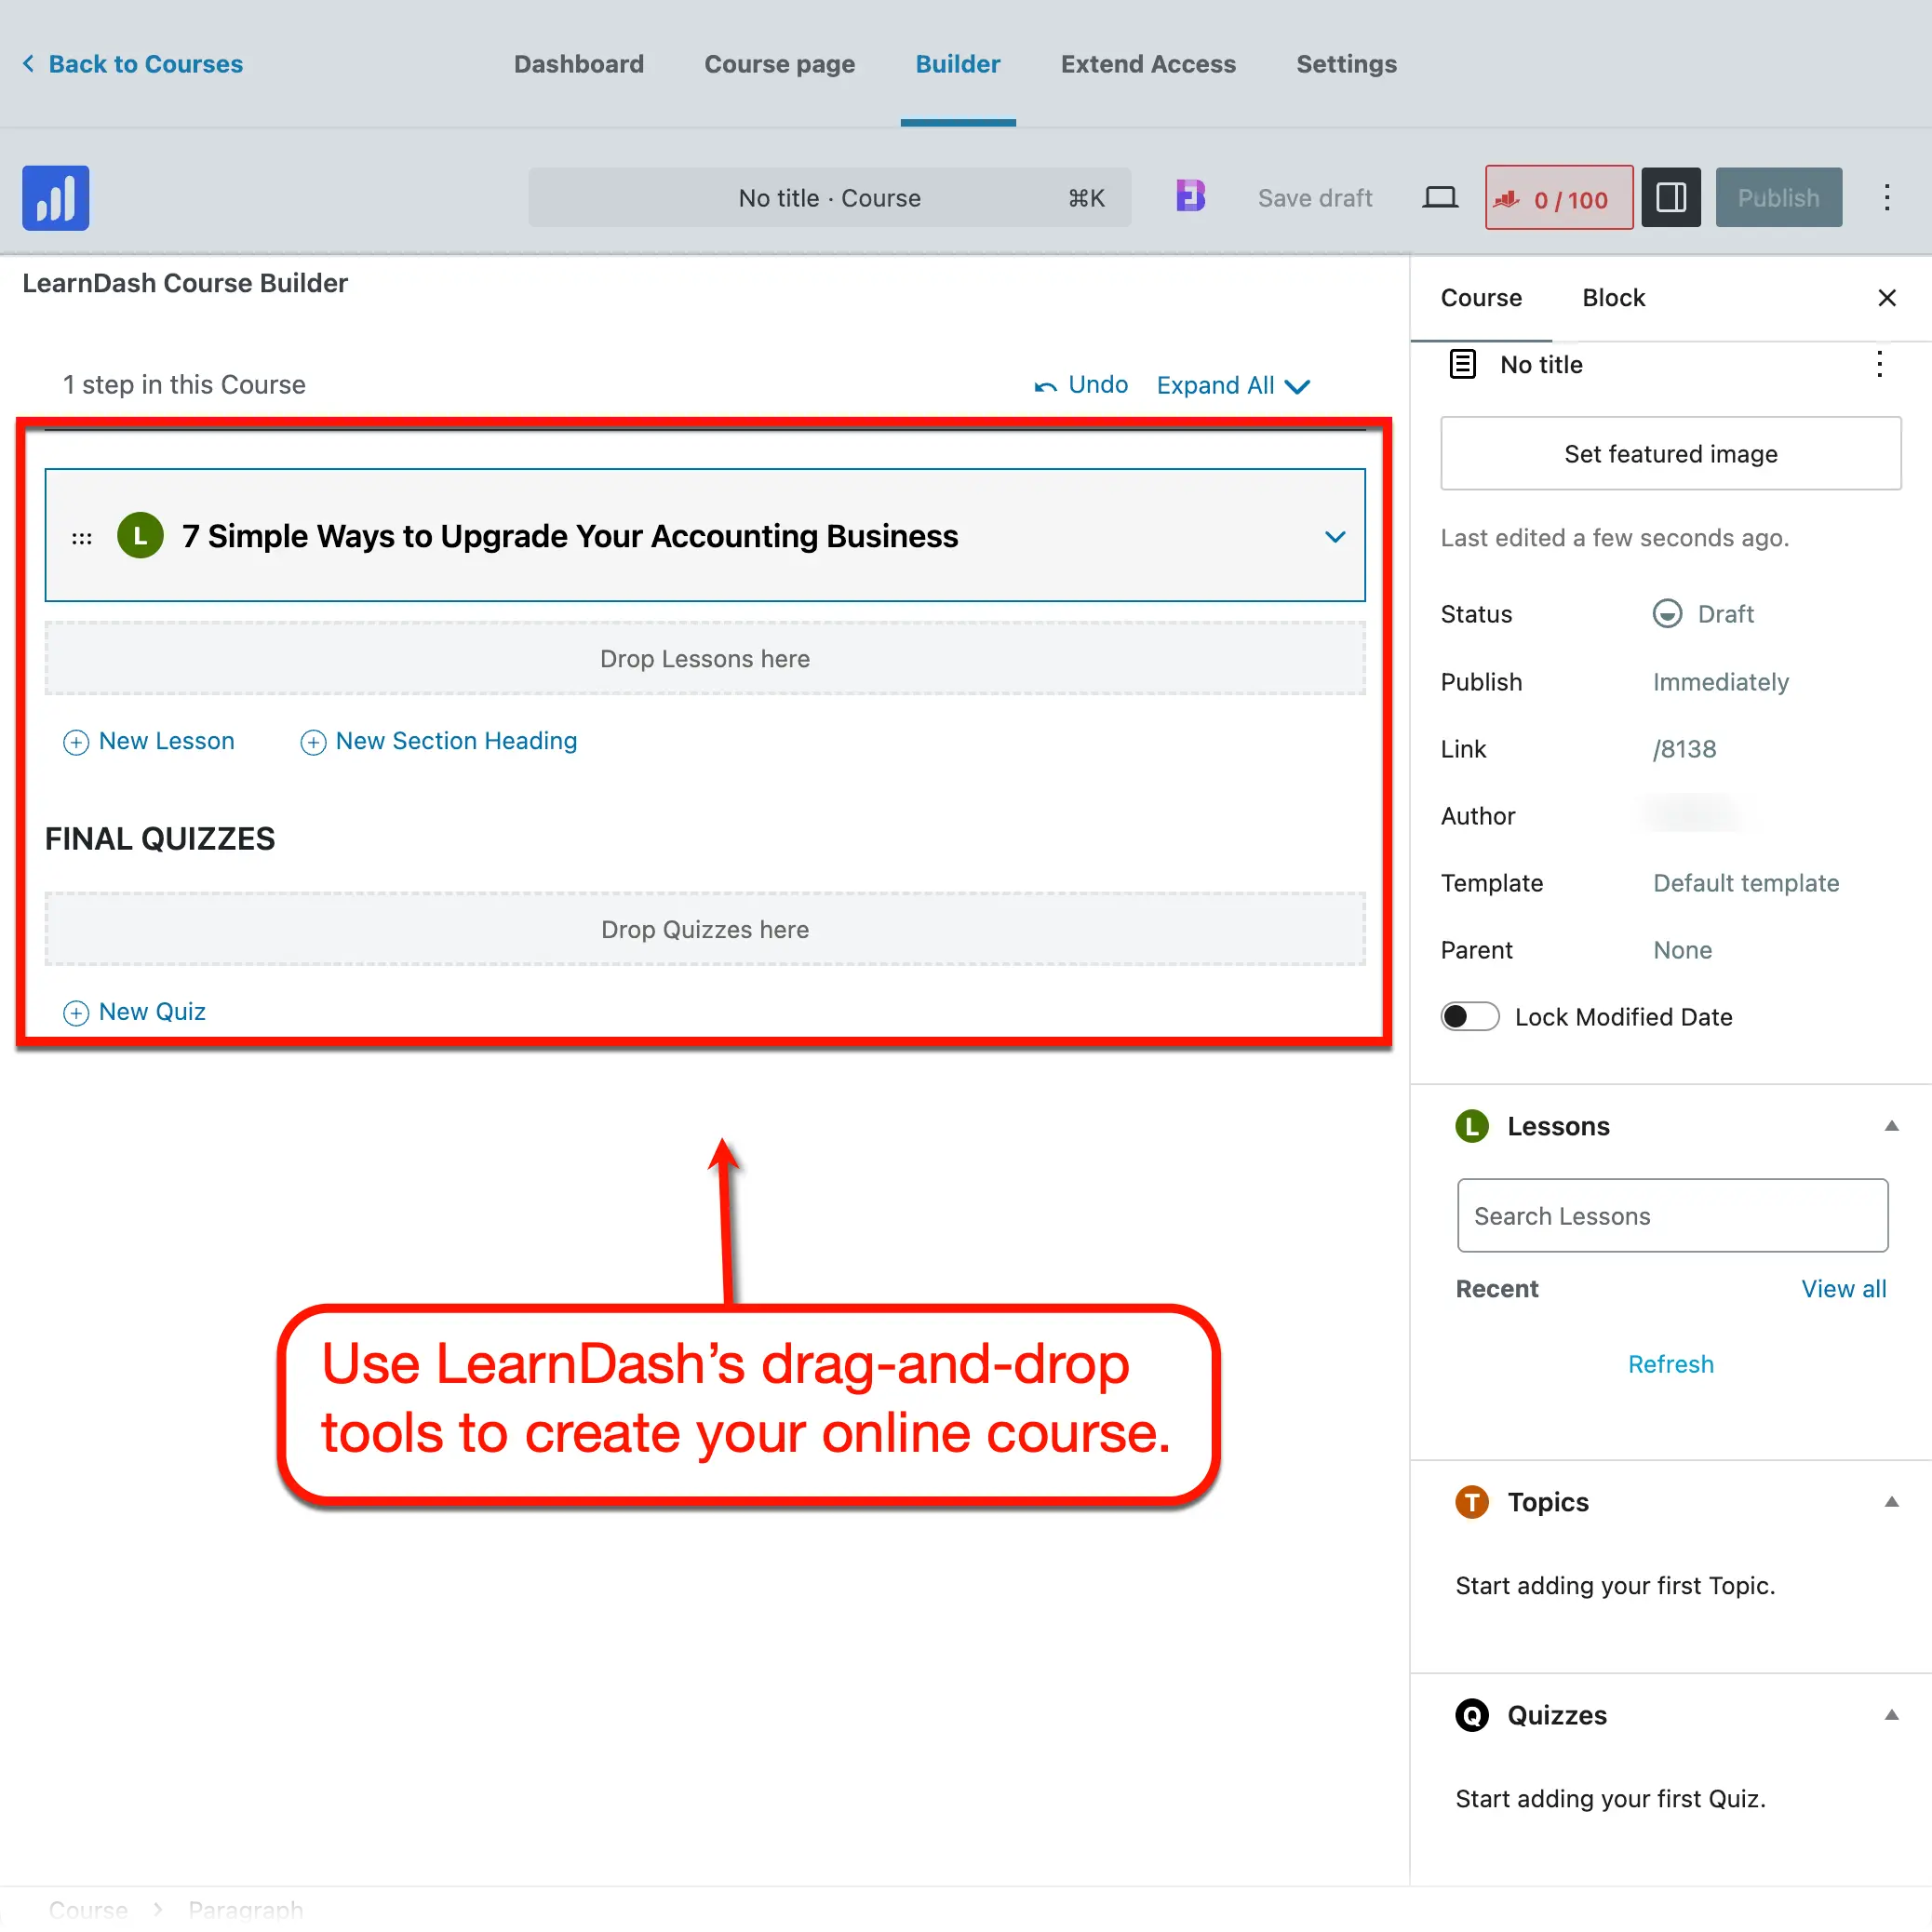Click the purple Beaver Builder icon
The image size is (1932, 1932).
1190,197
